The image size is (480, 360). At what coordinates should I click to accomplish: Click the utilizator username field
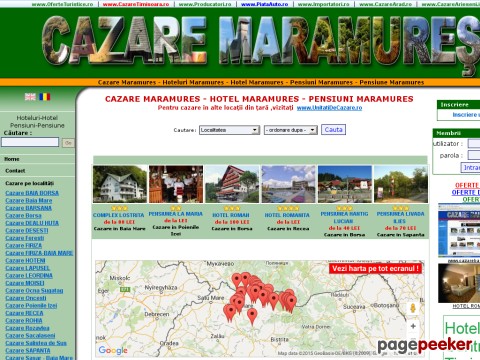pyautogui.click(x=474, y=144)
